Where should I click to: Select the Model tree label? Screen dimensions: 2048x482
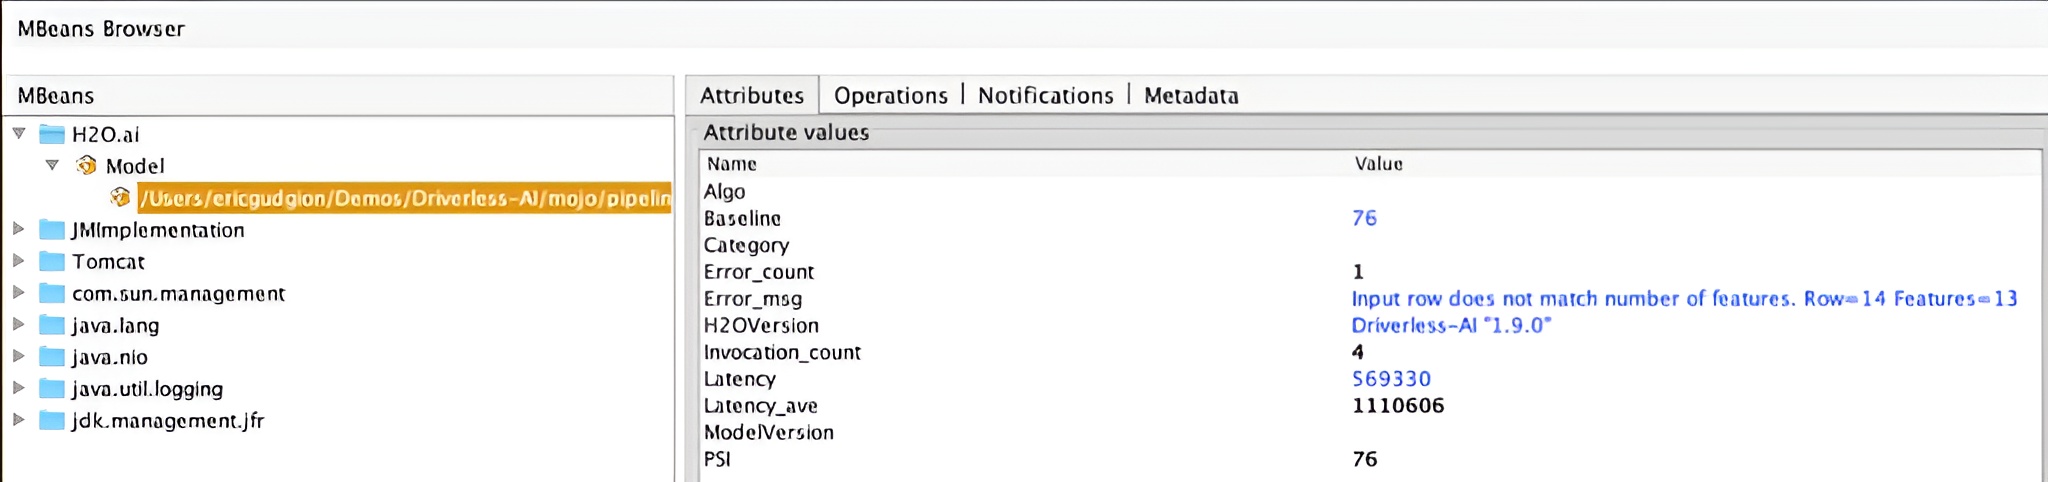135,166
